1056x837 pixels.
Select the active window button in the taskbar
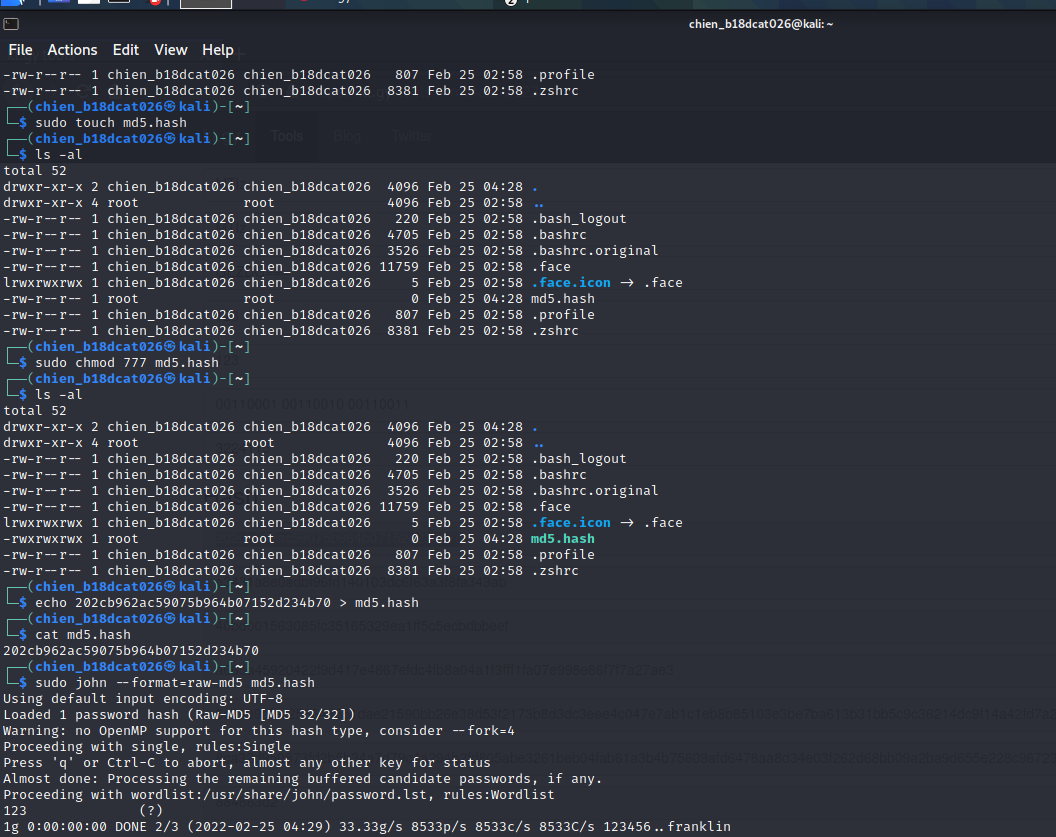(205, 4)
